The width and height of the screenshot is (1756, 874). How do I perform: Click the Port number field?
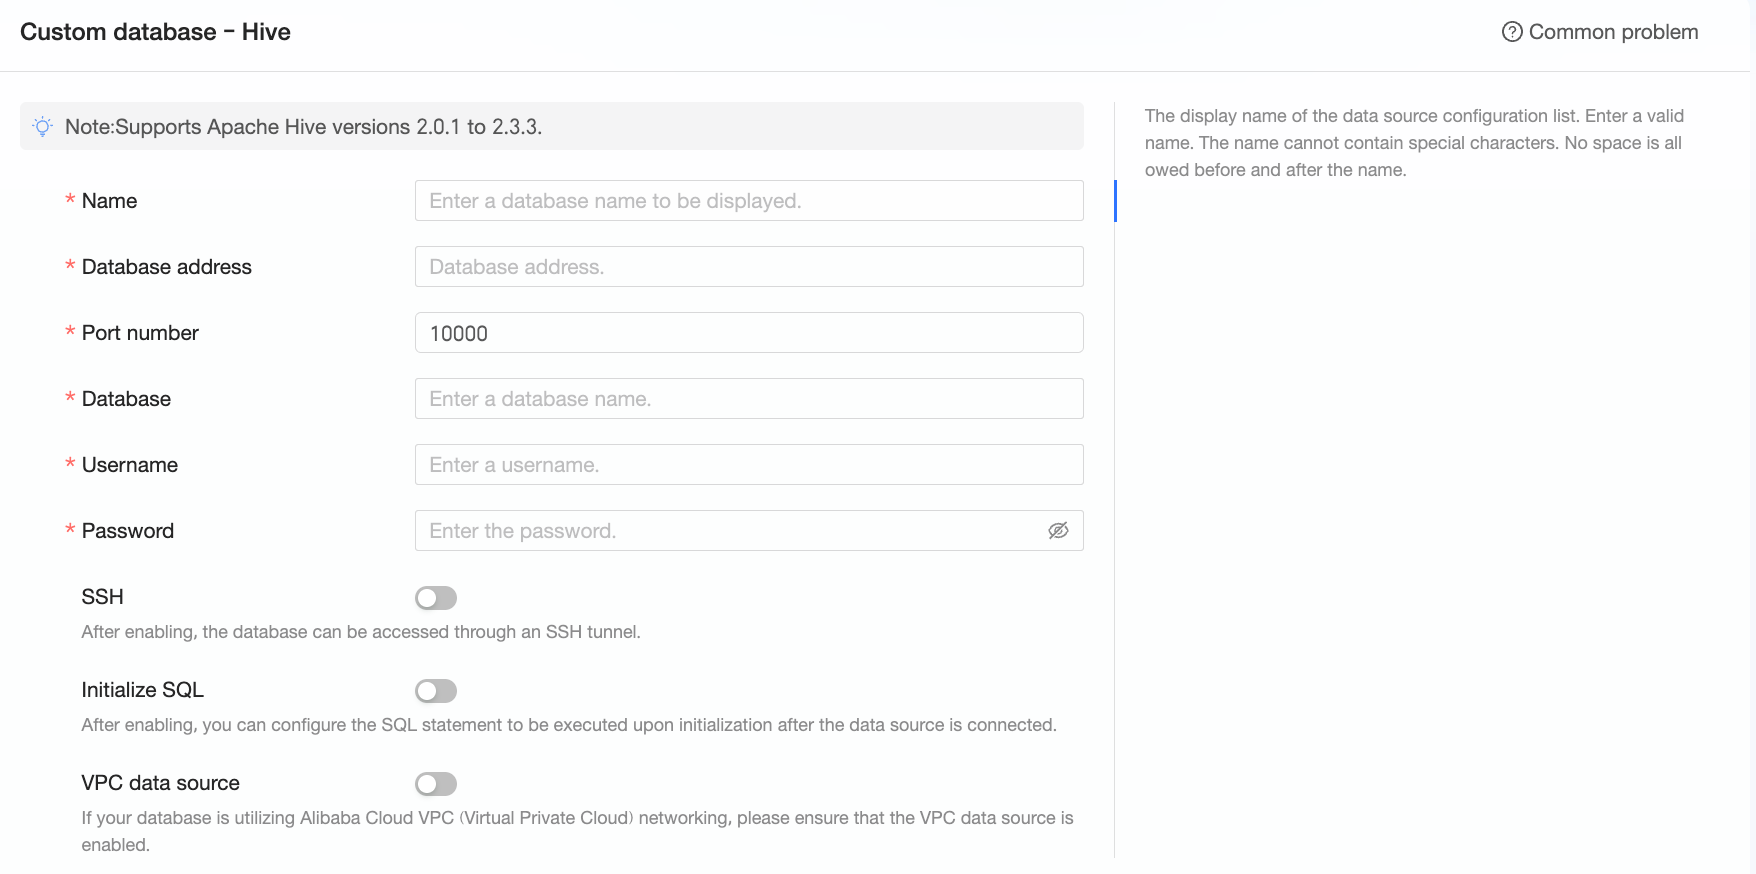(748, 333)
